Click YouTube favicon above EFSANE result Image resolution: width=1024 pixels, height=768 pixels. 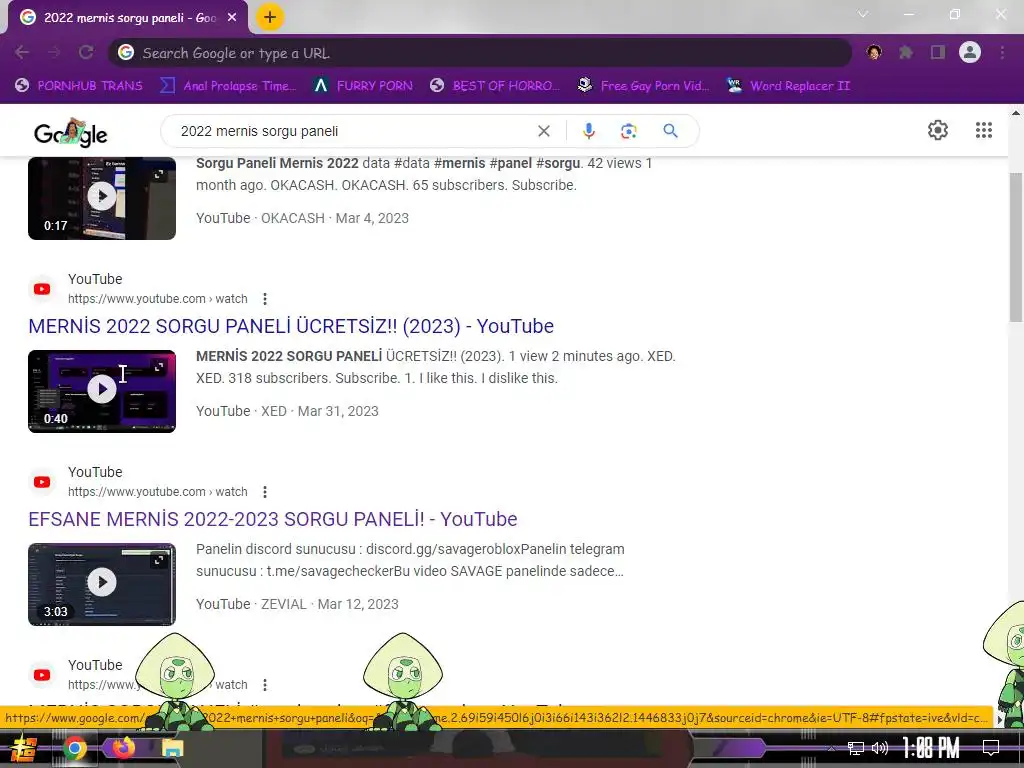click(42, 482)
